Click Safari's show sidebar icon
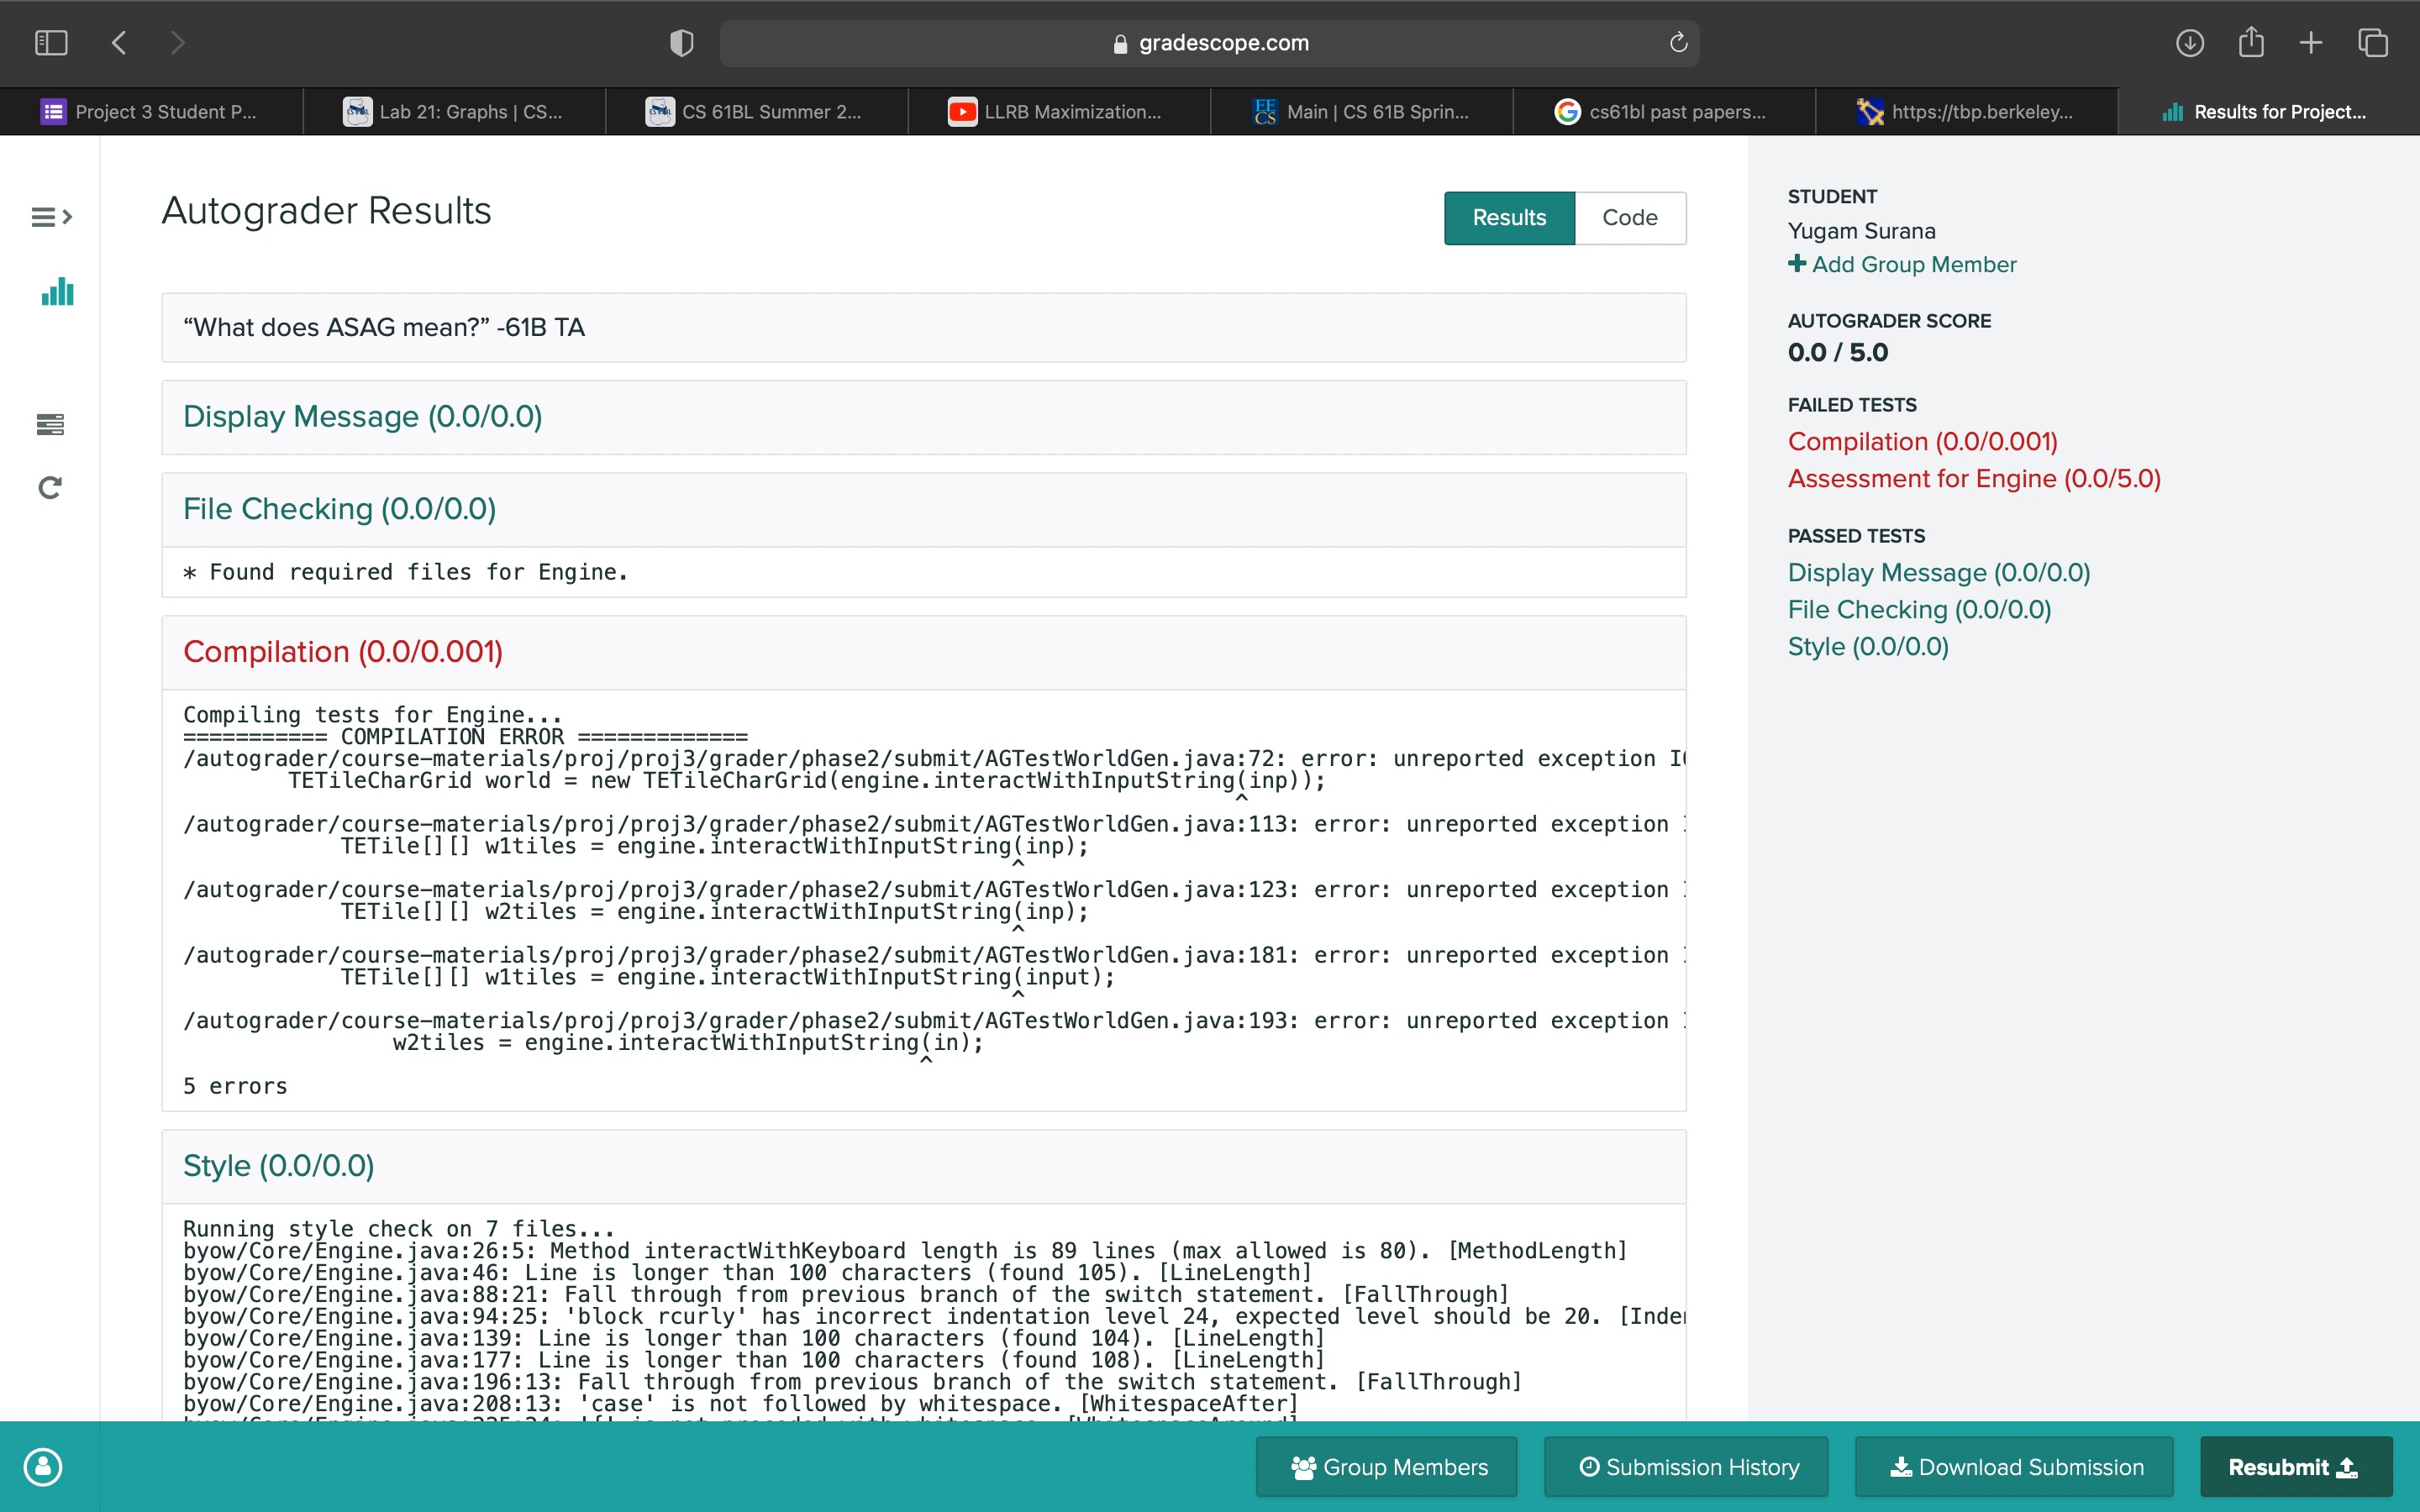 (x=51, y=43)
